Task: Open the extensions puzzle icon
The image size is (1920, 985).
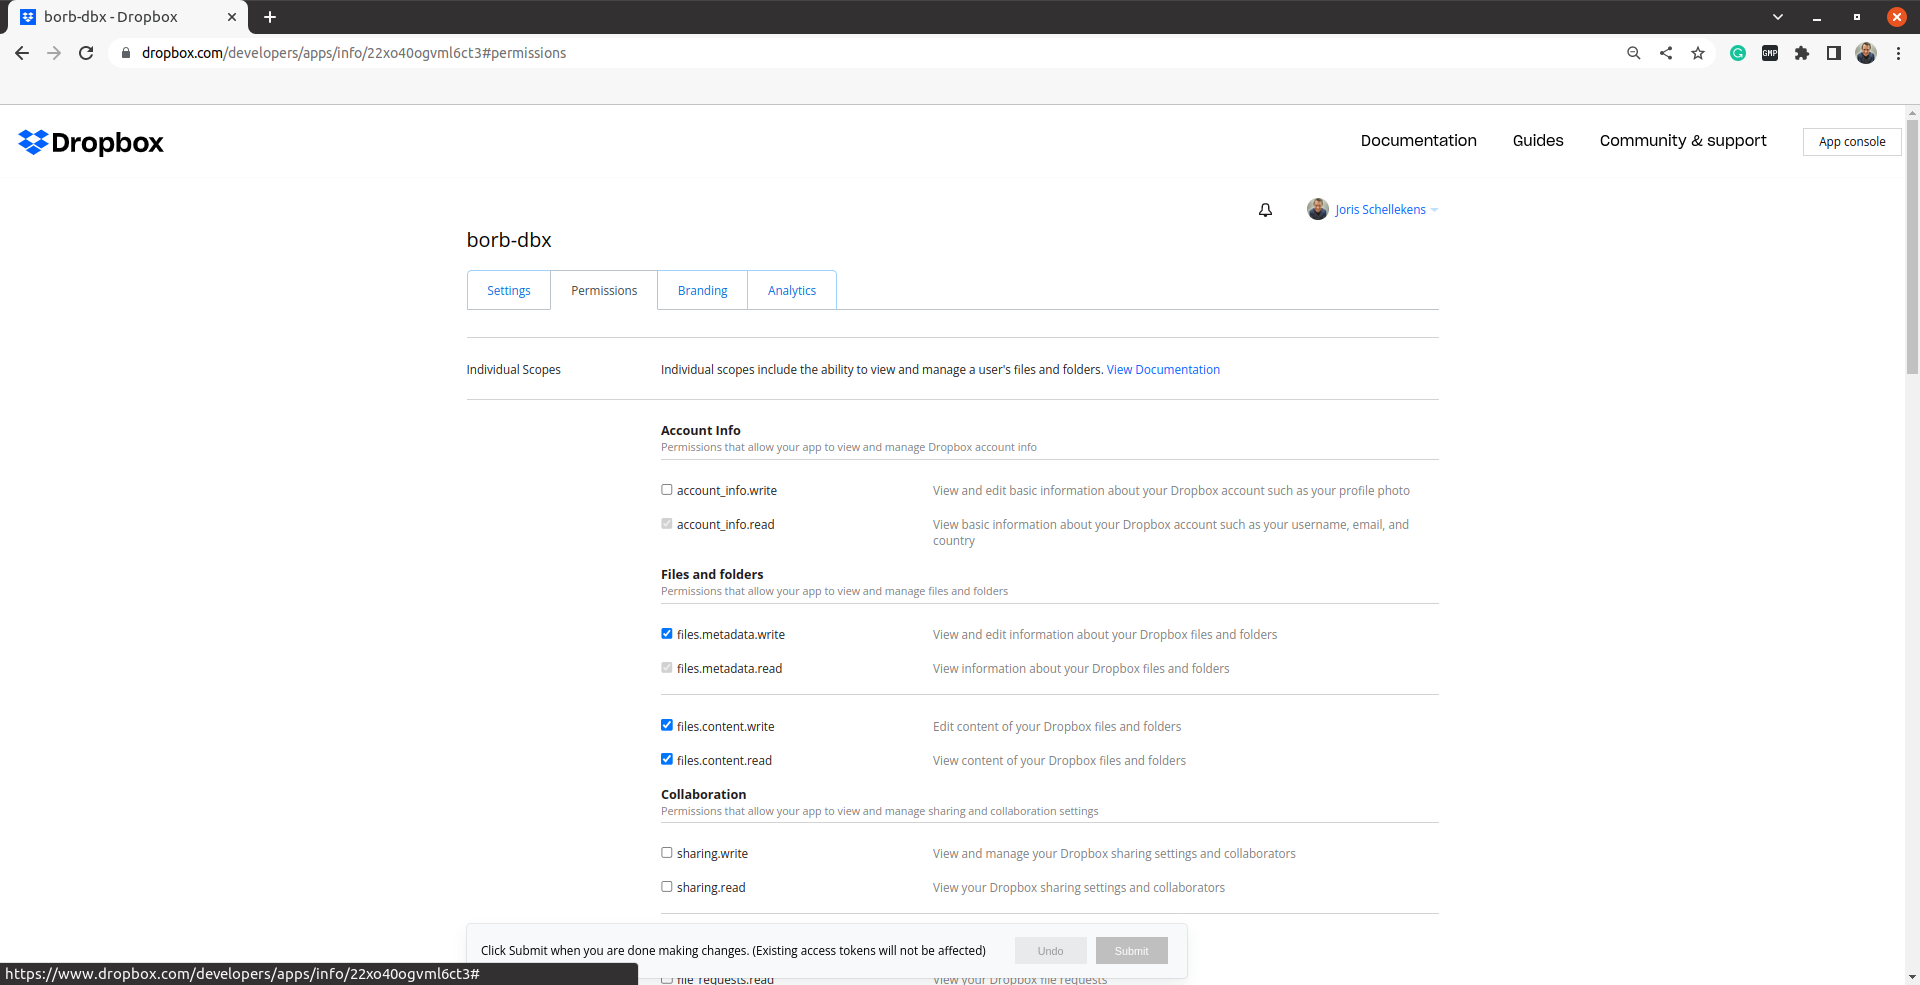Action: coord(1802,53)
